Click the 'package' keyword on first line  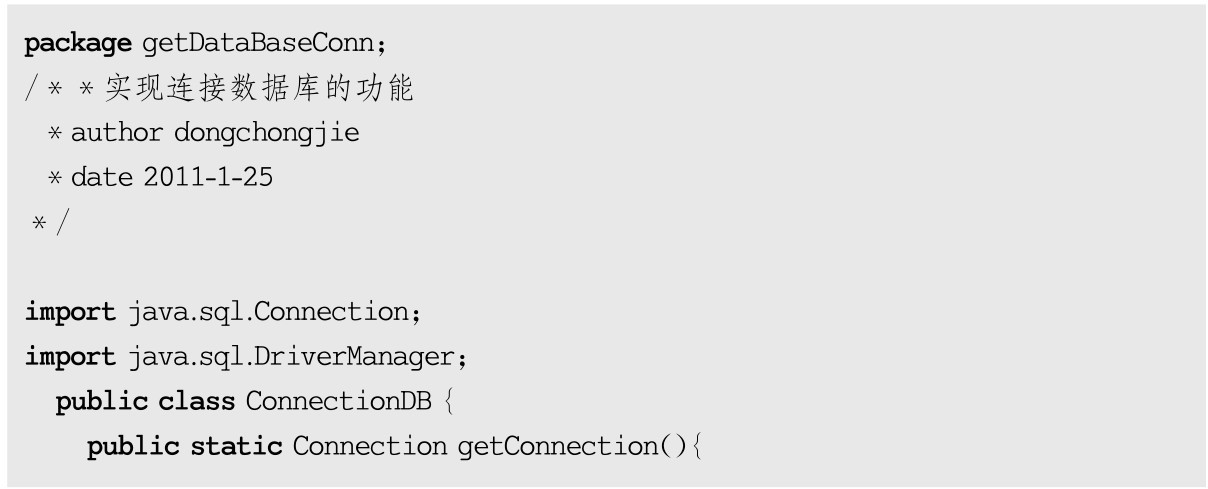(x=78, y=44)
